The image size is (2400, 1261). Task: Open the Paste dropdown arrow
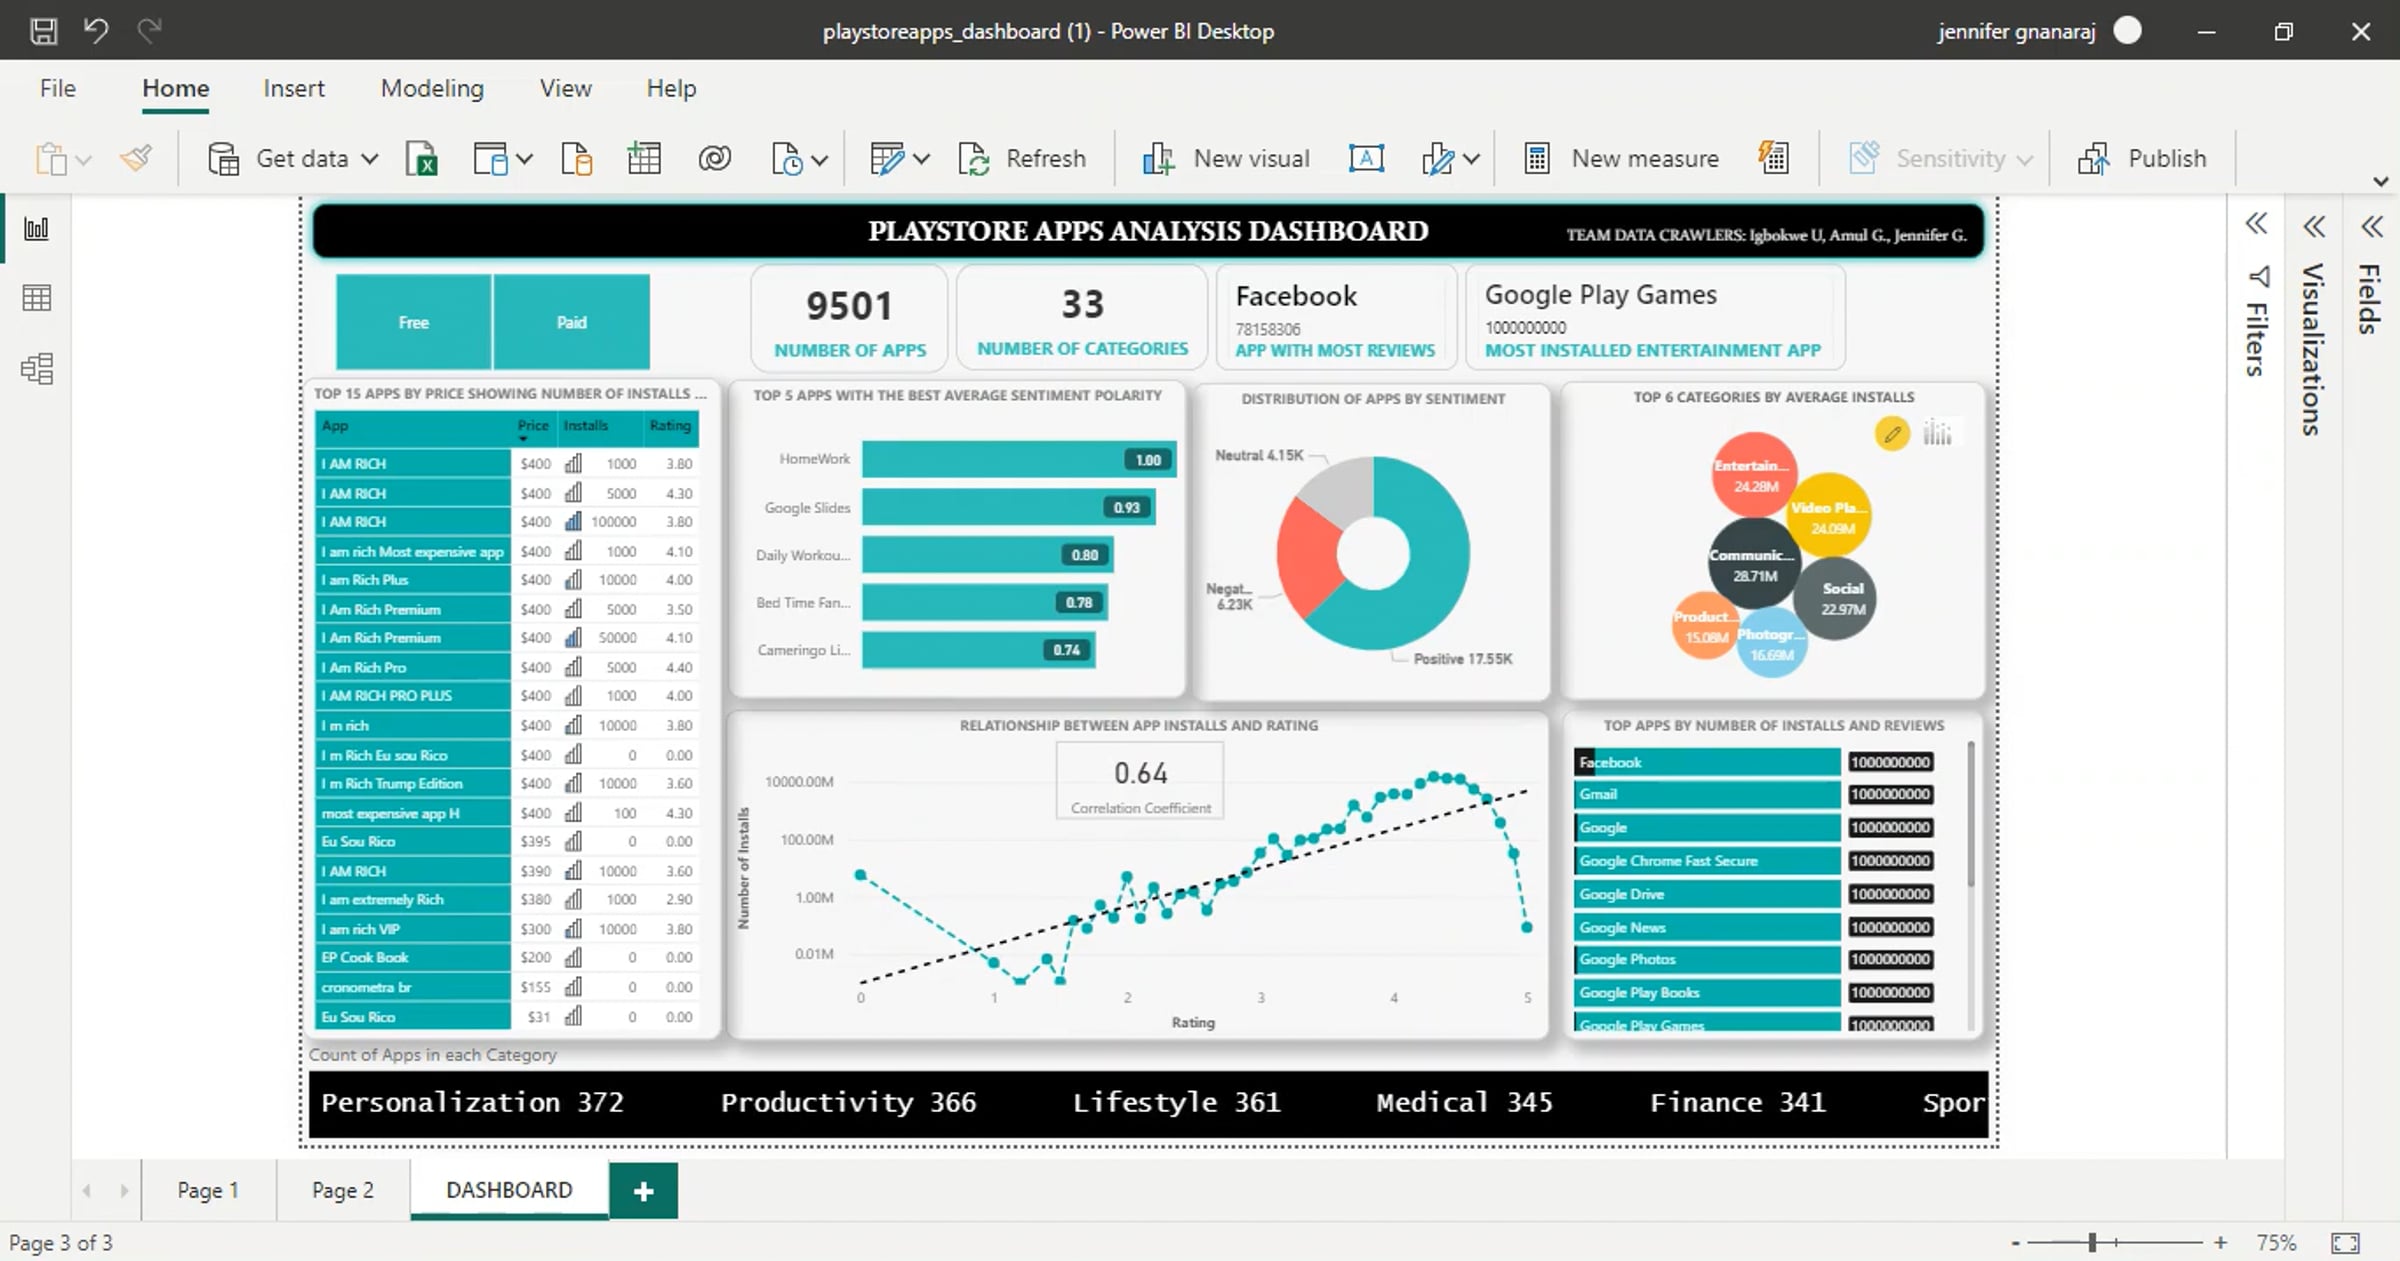pyautogui.click(x=84, y=160)
